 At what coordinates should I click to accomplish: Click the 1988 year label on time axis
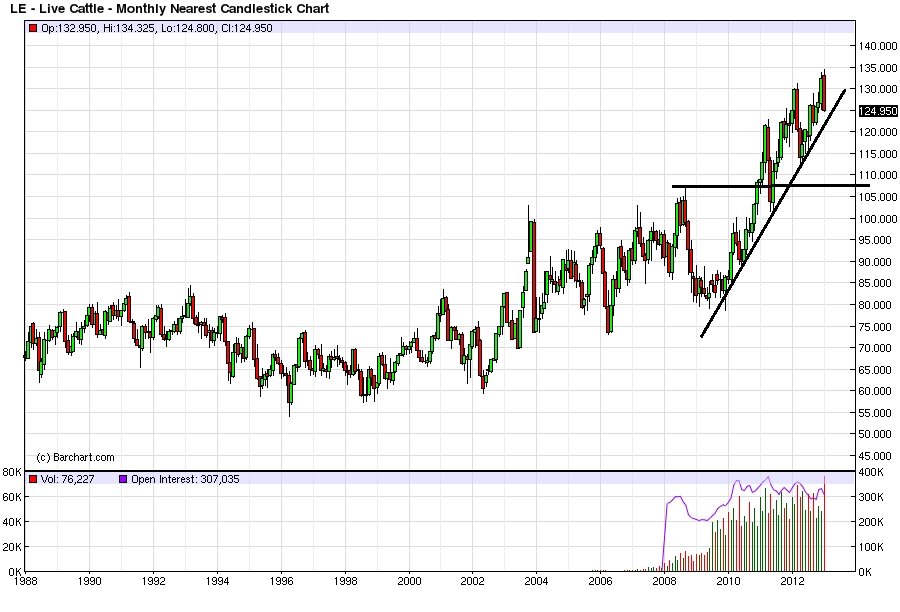coord(25,581)
